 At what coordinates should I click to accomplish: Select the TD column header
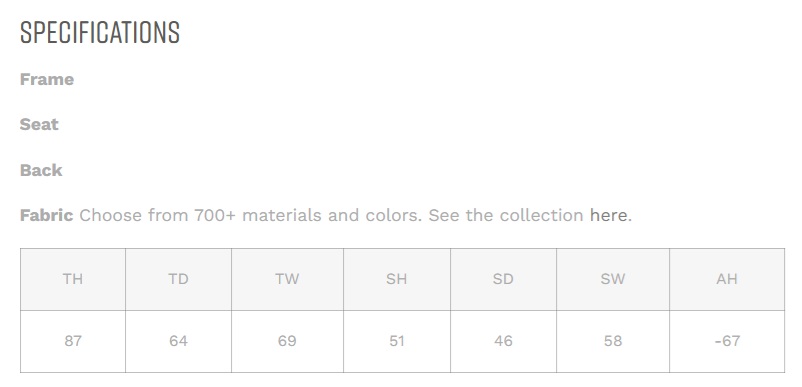click(179, 279)
